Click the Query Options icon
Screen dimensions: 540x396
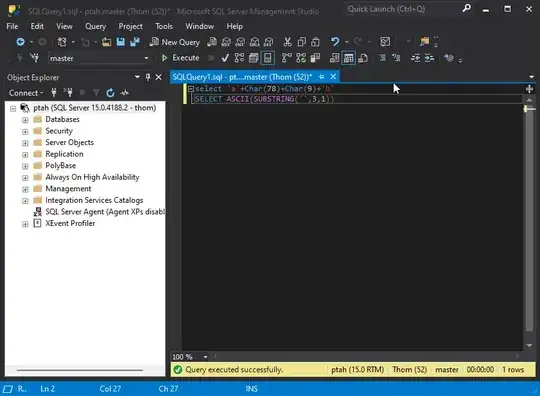click(254, 58)
